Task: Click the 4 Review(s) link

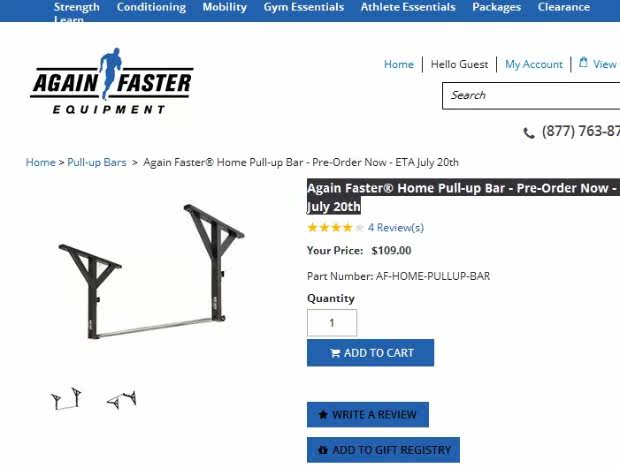Action: point(396,228)
